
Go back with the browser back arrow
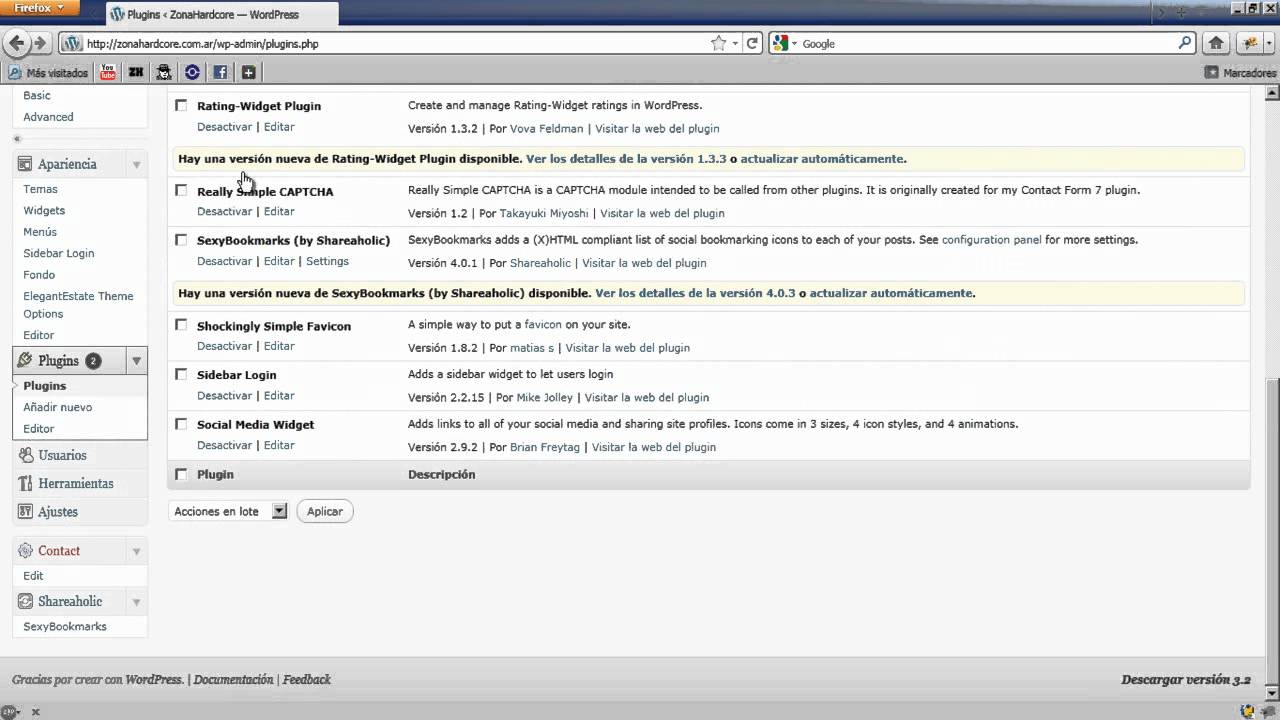click(16, 43)
